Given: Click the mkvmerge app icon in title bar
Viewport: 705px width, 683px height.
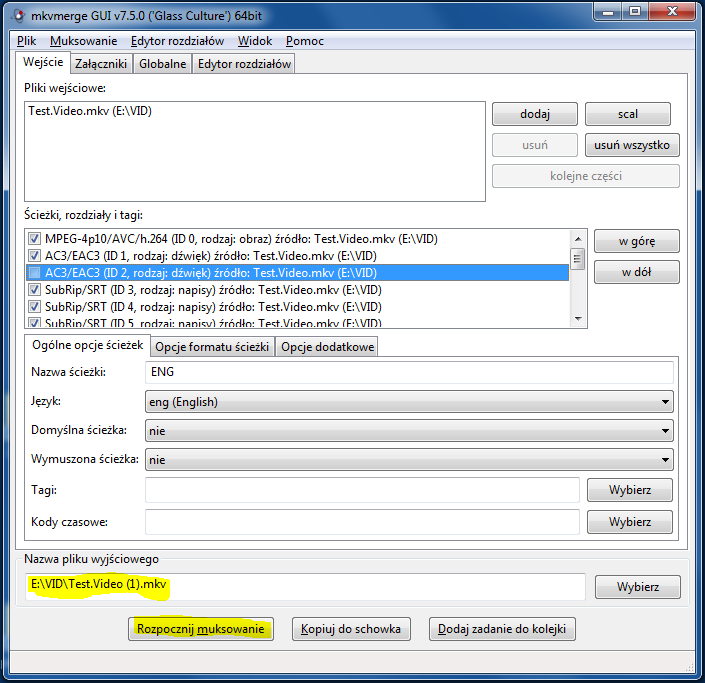Looking at the screenshot, I should (x=18, y=16).
